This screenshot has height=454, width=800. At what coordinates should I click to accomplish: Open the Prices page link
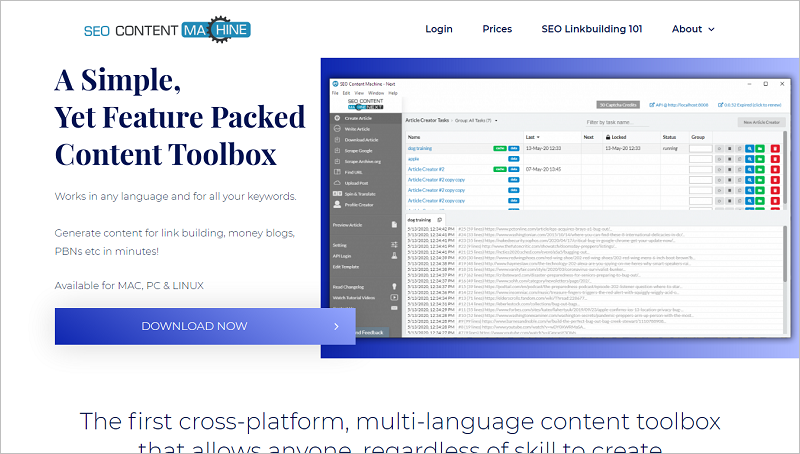coord(497,29)
